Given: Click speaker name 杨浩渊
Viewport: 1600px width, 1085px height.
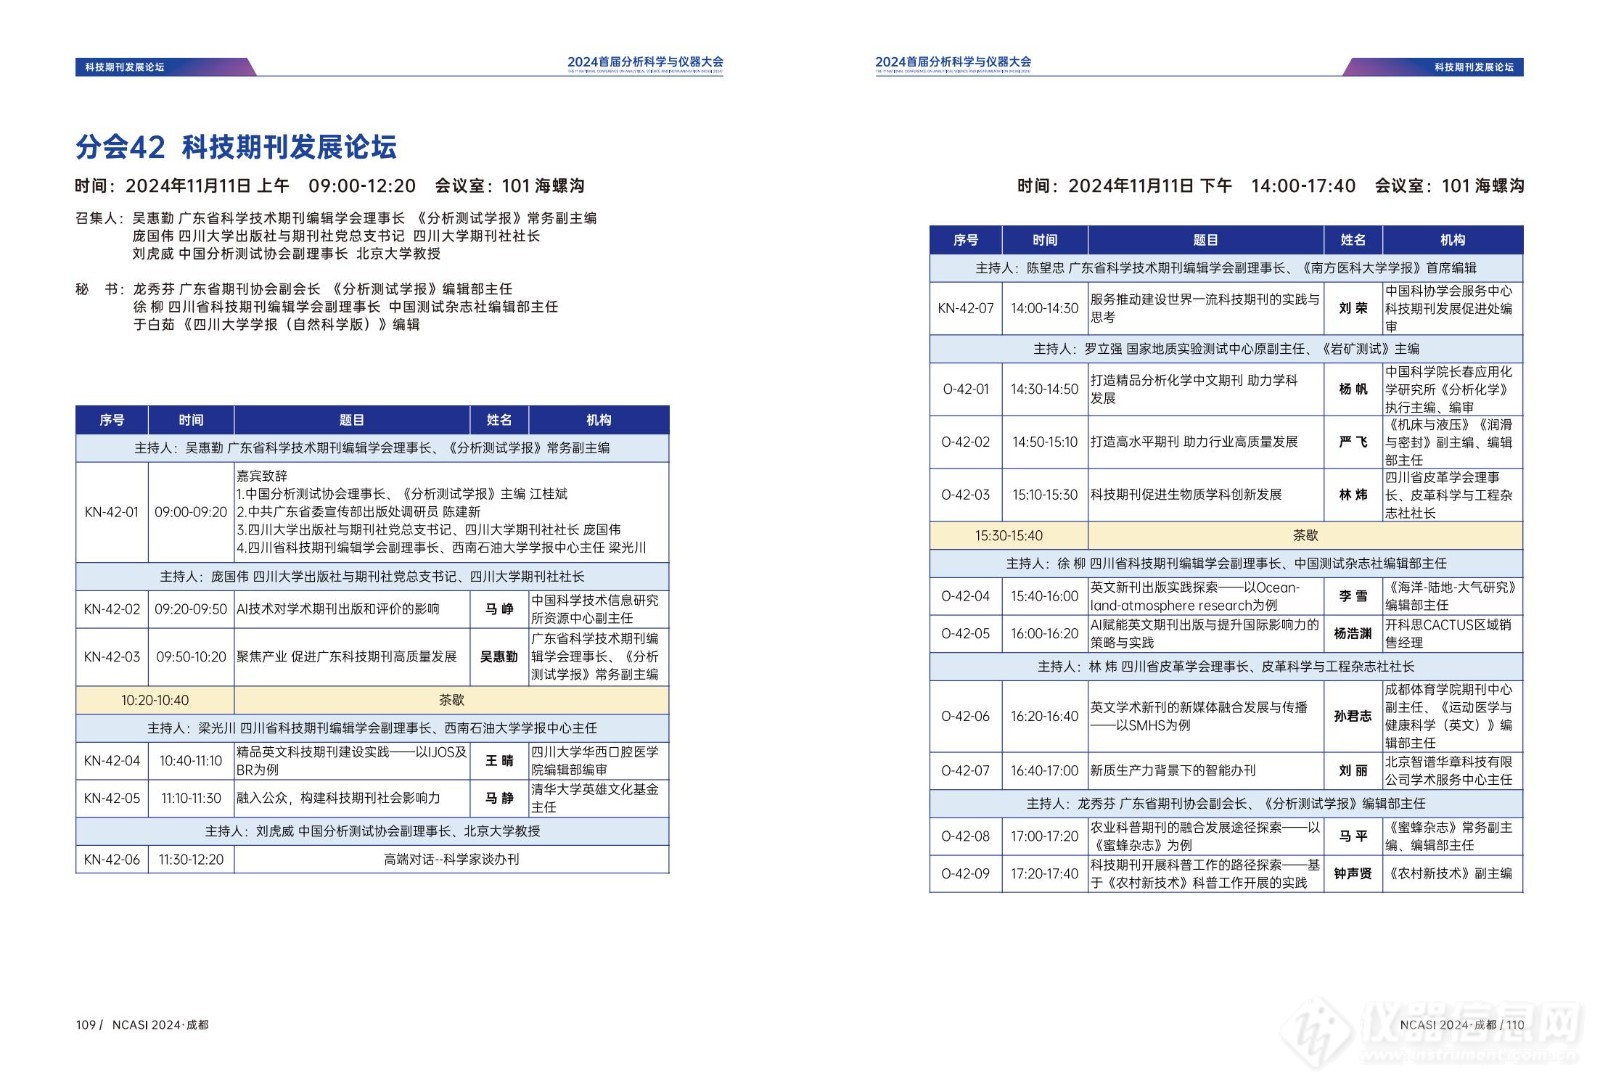Looking at the screenshot, I should pyautogui.click(x=1353, y=634).
